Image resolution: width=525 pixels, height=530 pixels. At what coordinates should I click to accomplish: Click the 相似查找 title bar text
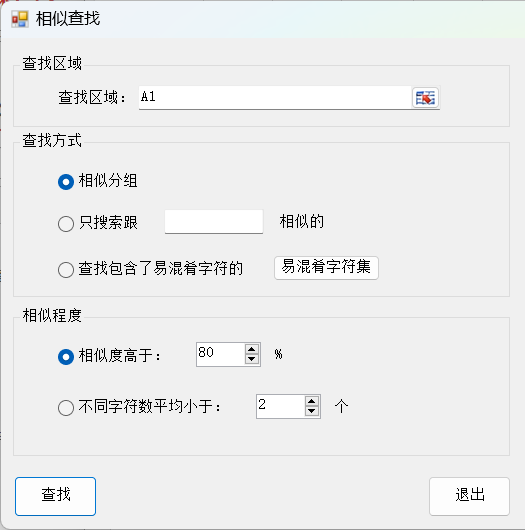pos(68,19)
